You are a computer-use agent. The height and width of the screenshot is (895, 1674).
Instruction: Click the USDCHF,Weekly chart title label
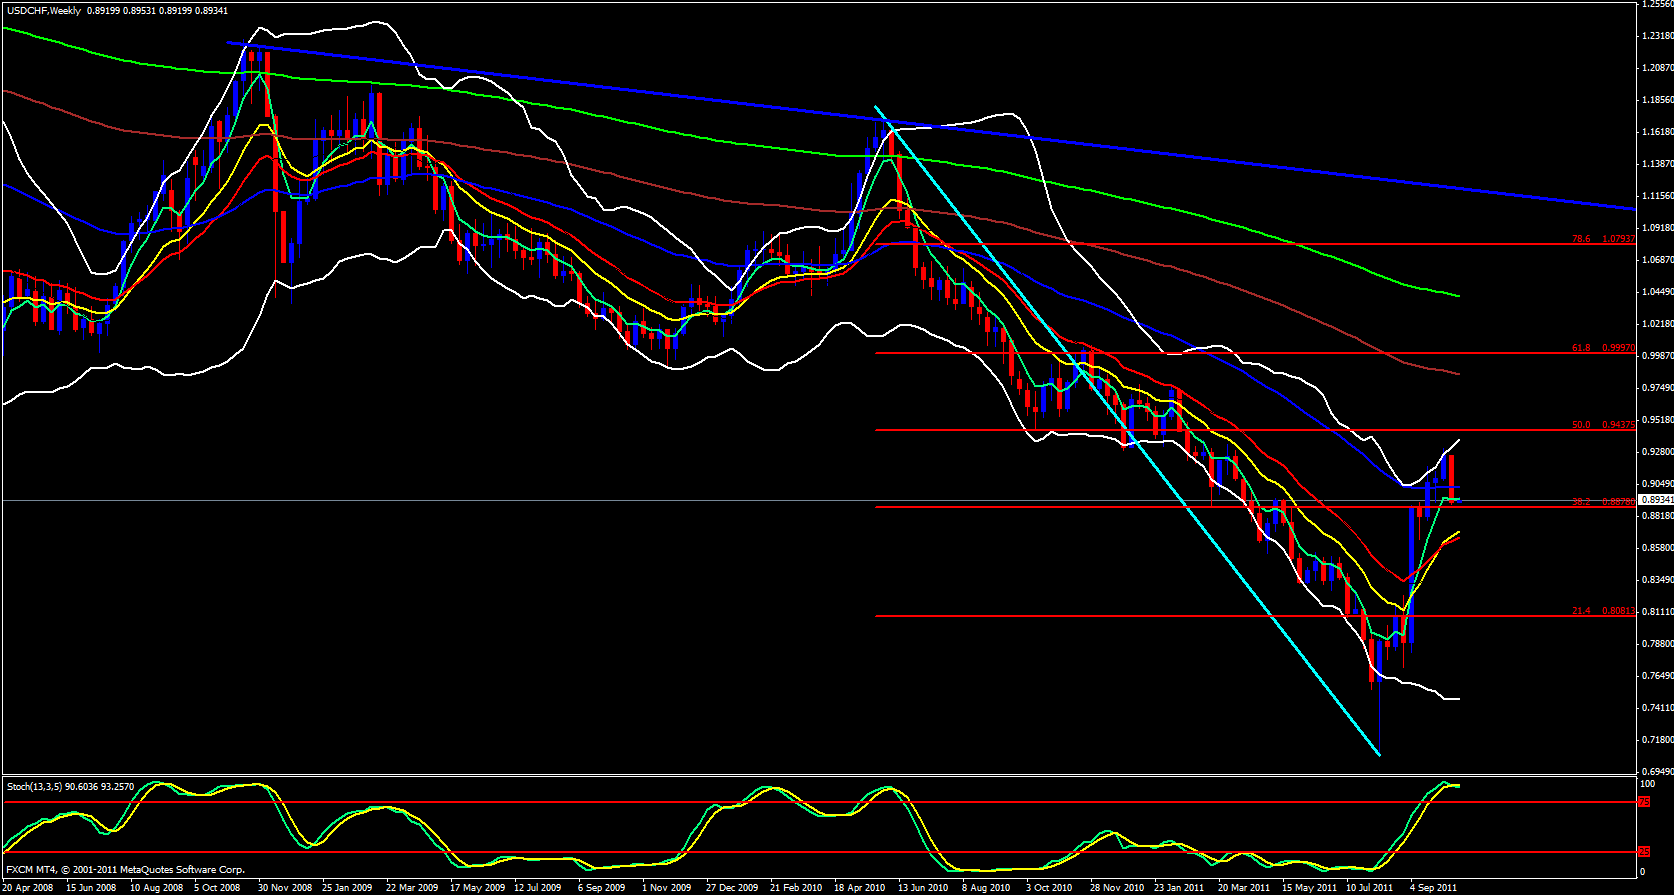click(42, 10)
